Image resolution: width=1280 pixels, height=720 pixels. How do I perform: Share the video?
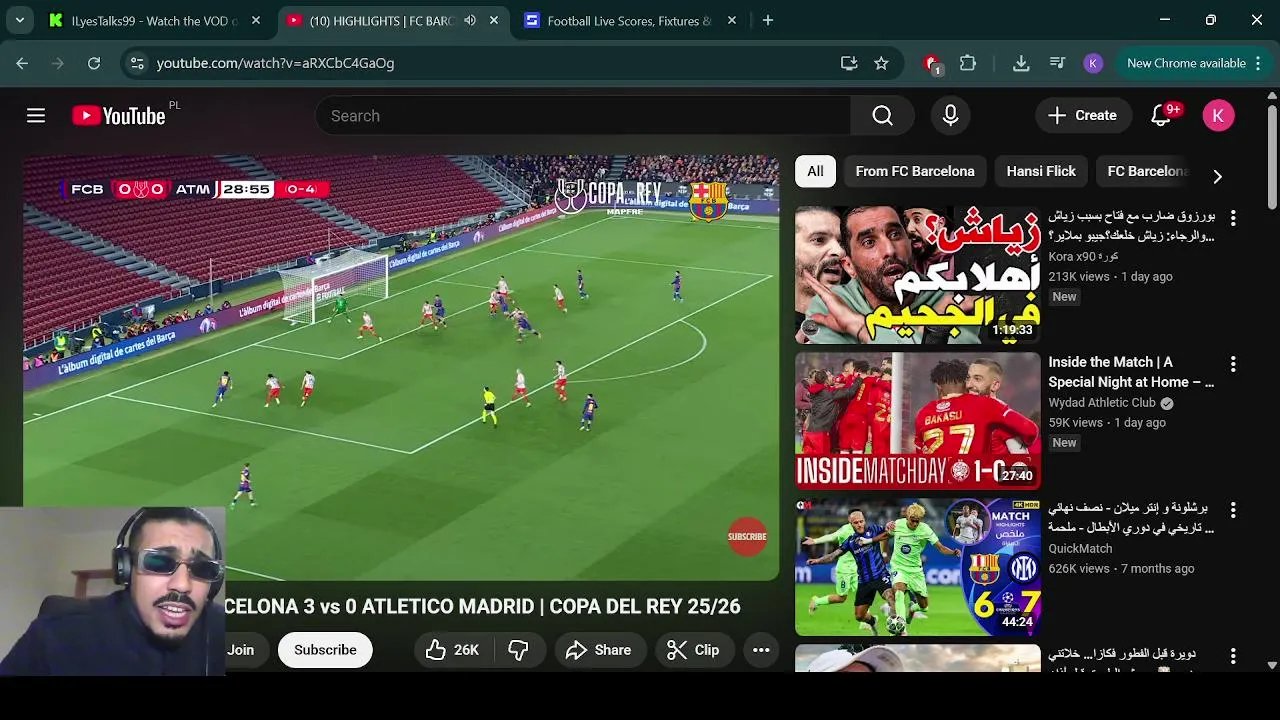pos(599,650)
